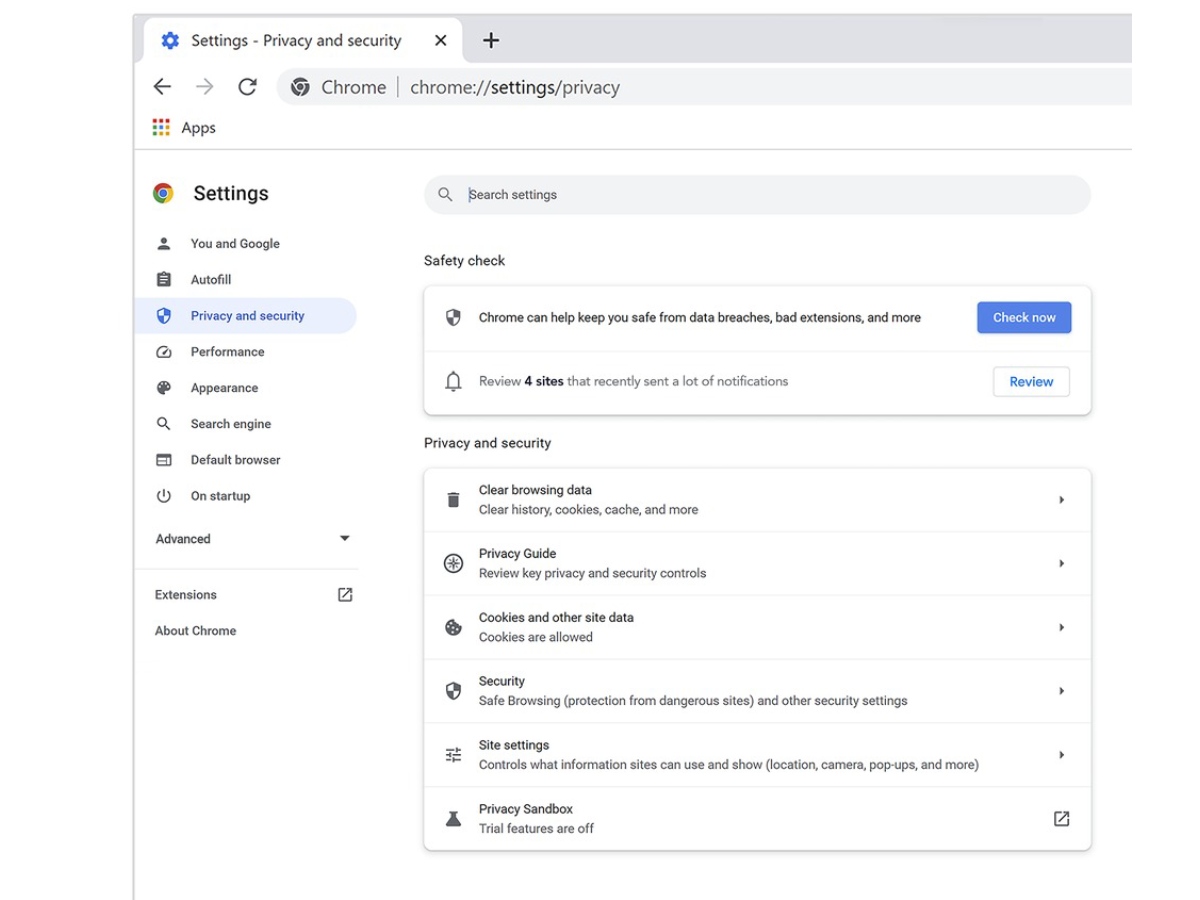Select the Site settings sliders icon
The image size is (1200, 900).
pos(453,754)
